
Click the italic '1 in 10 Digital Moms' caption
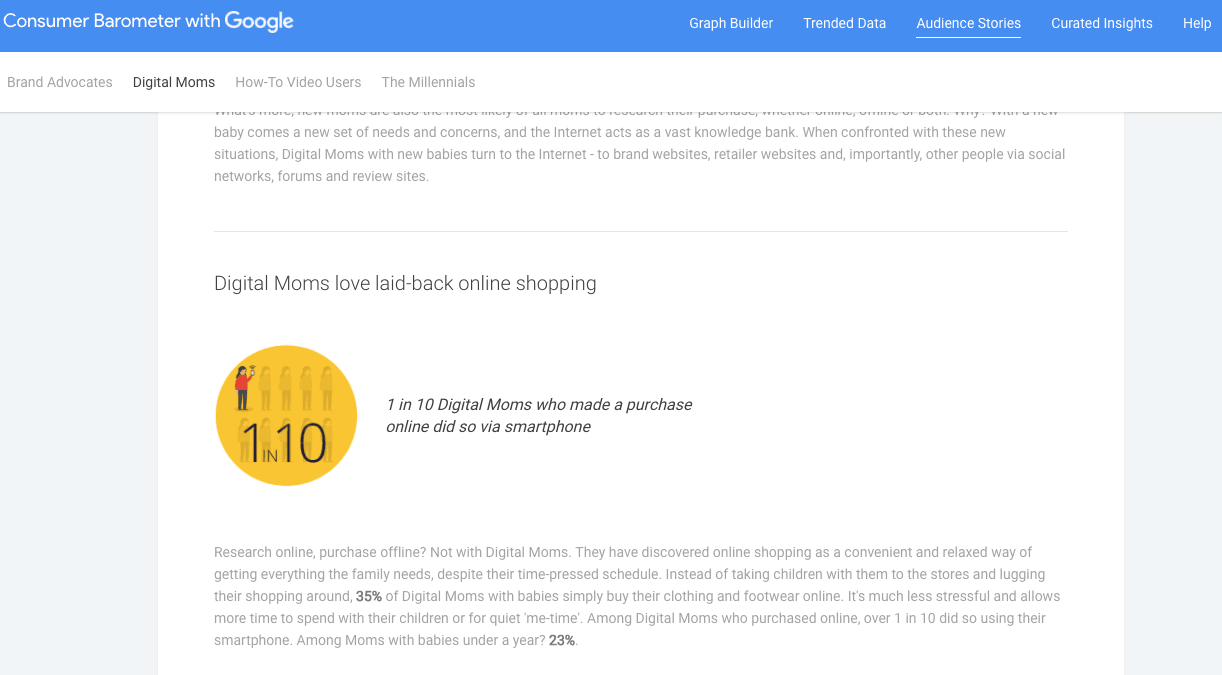(x=539, y=415)
